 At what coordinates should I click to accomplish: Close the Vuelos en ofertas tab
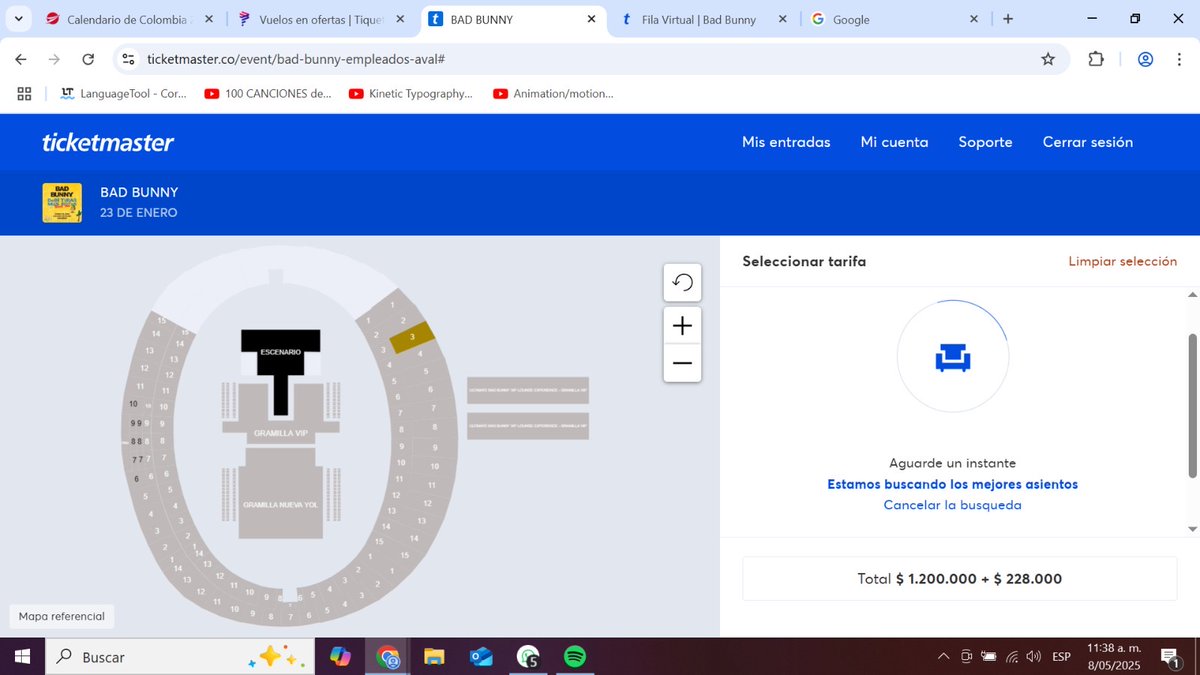[399, 19]
